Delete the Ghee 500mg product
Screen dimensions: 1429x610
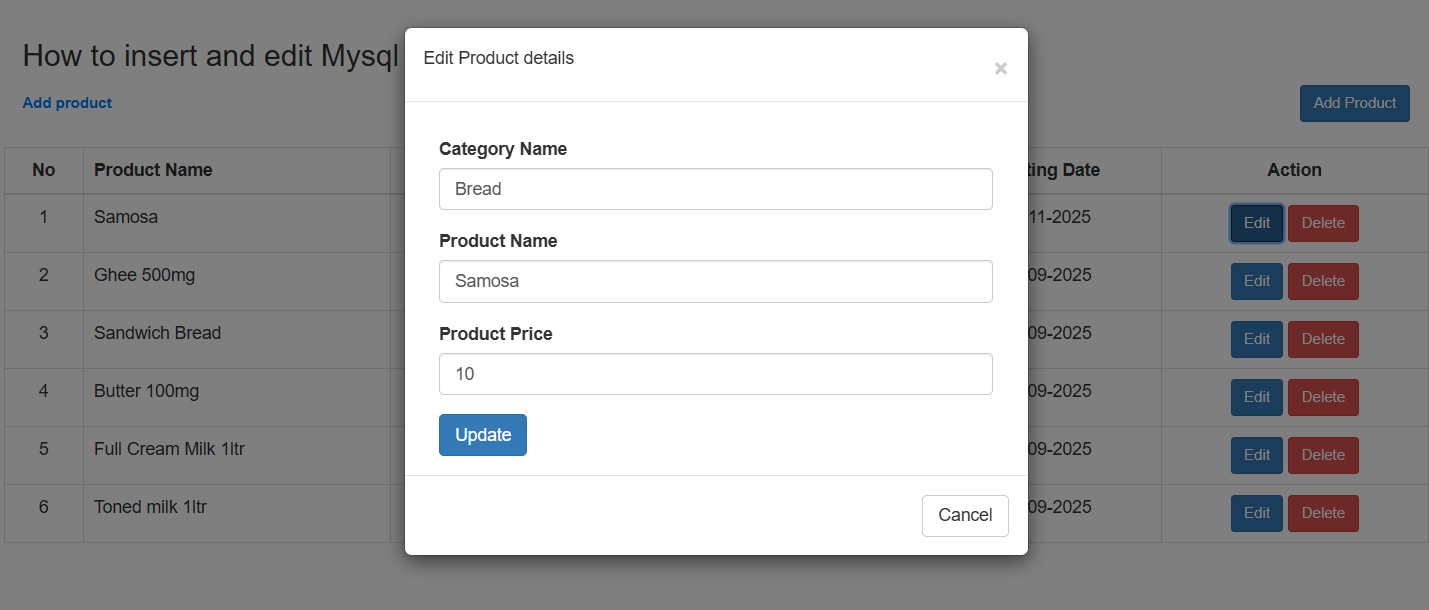pos(1322,281)
